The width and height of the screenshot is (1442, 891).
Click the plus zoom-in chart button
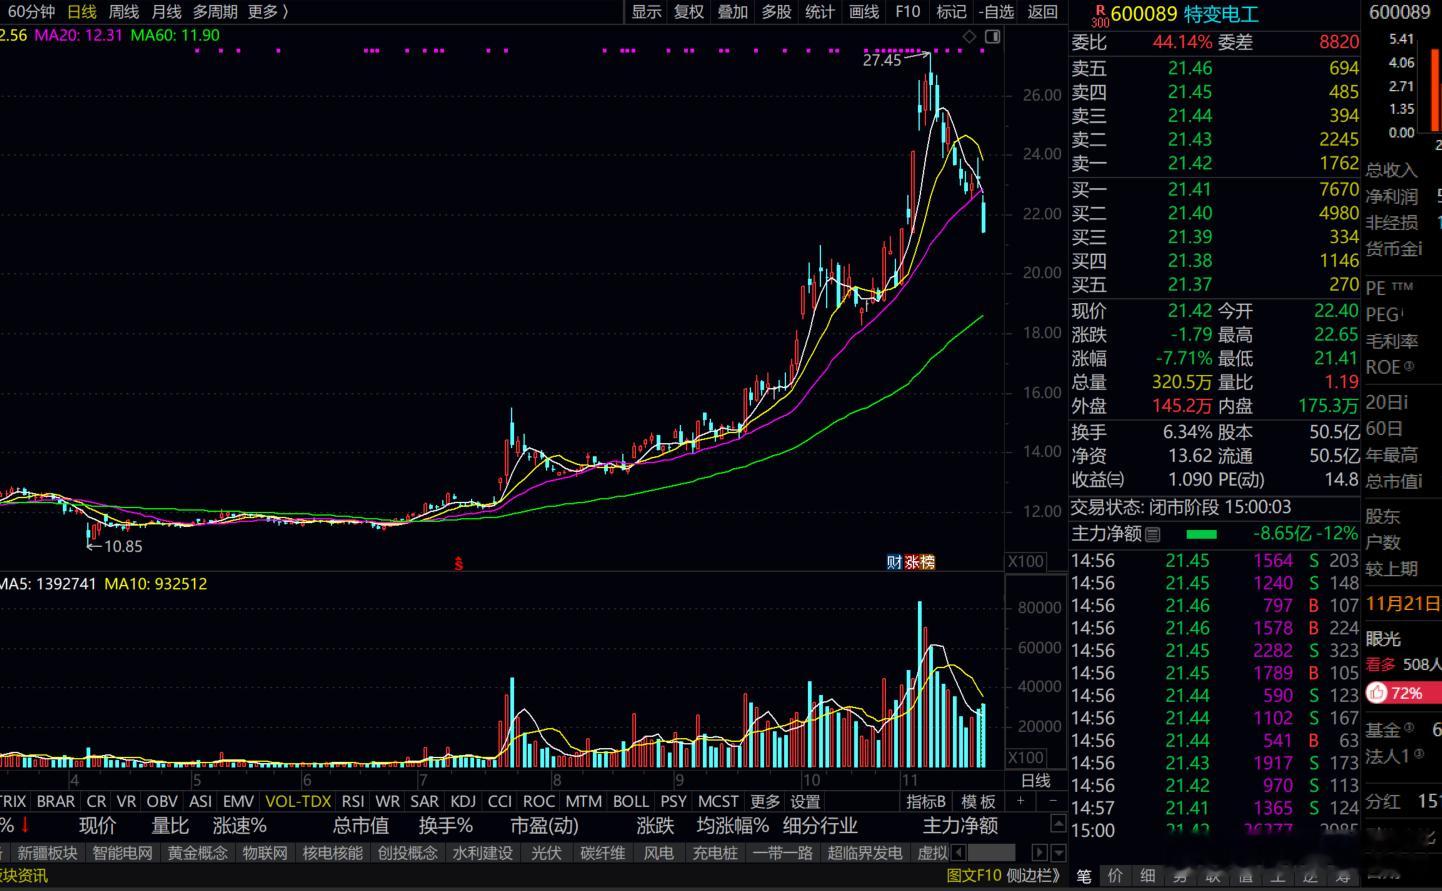click(1020, 801)
